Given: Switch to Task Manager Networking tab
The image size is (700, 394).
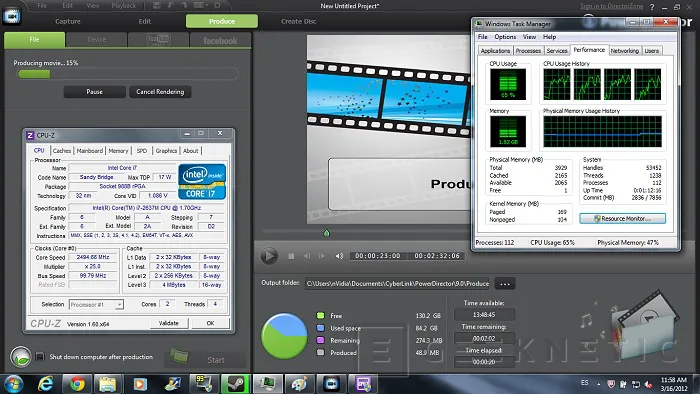Looking at the screenshot, I should tap(625, 51).
